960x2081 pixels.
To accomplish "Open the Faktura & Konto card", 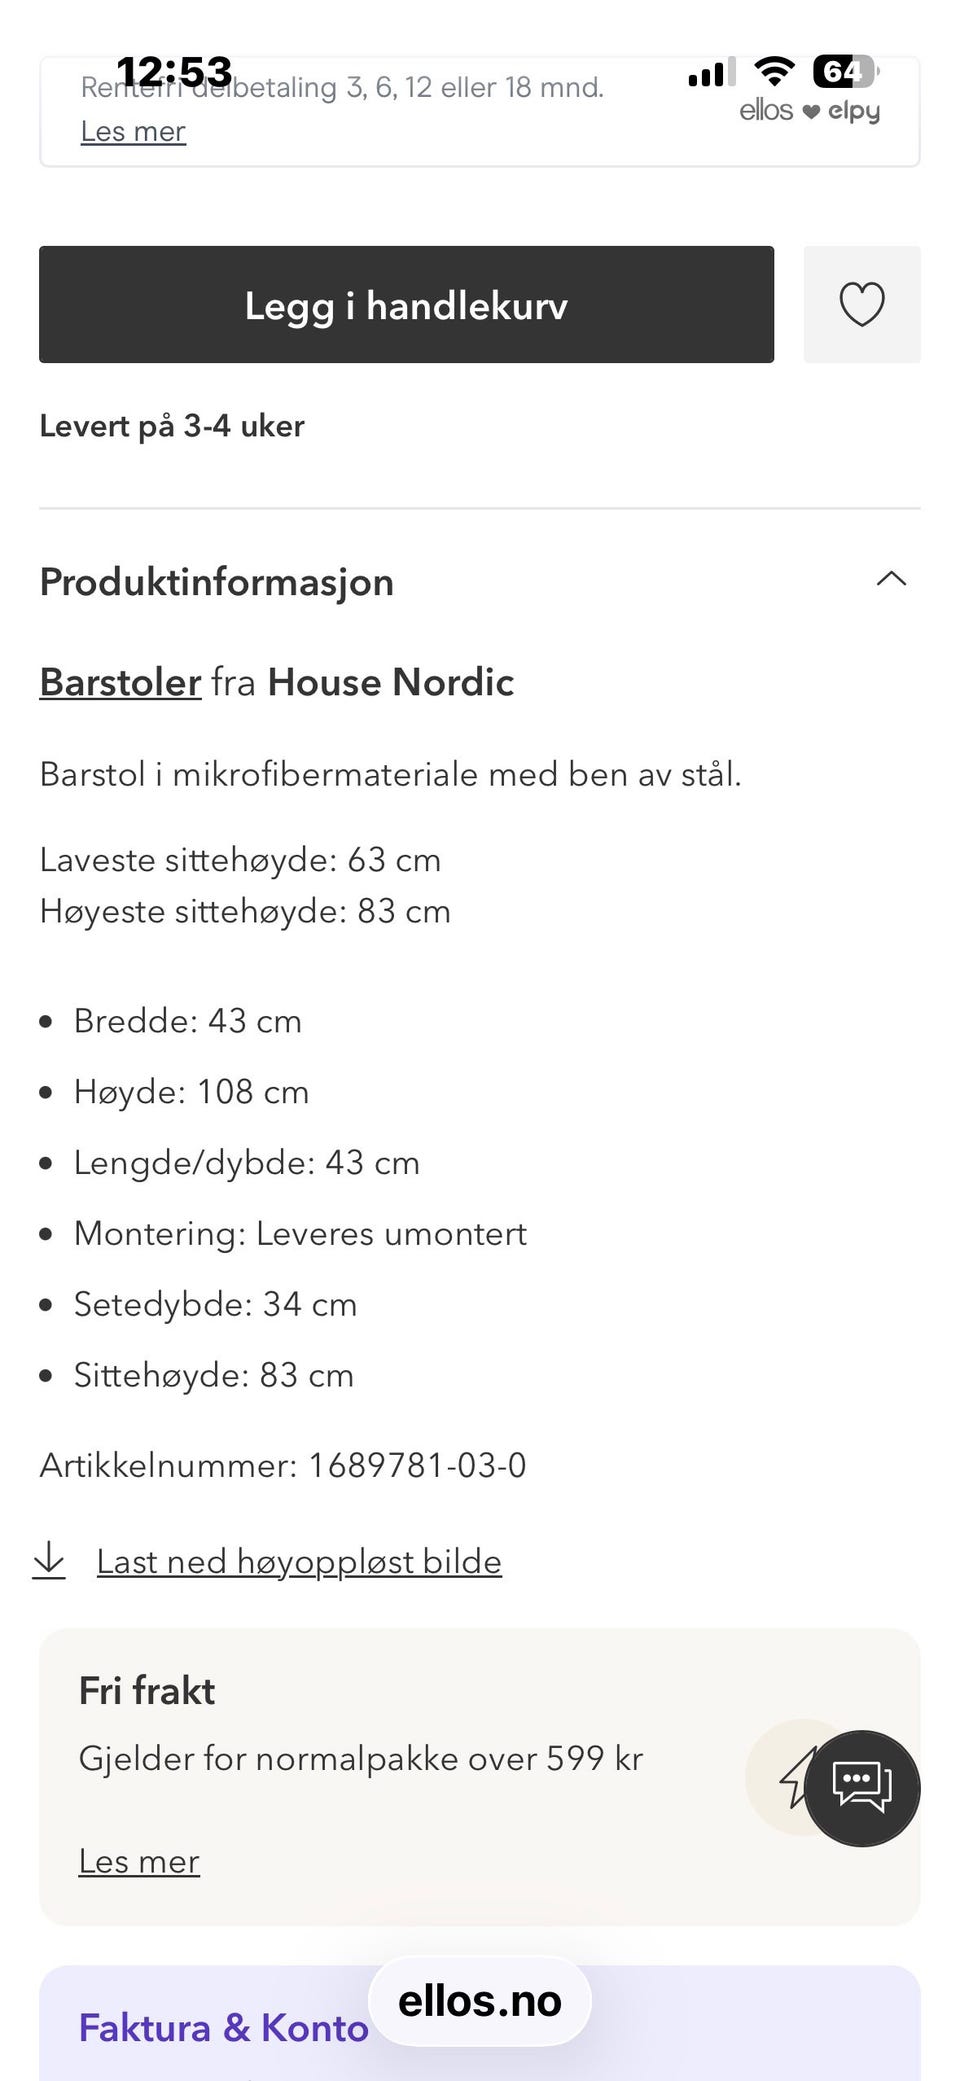I will pyautogui.click(x=480, y=2024).
